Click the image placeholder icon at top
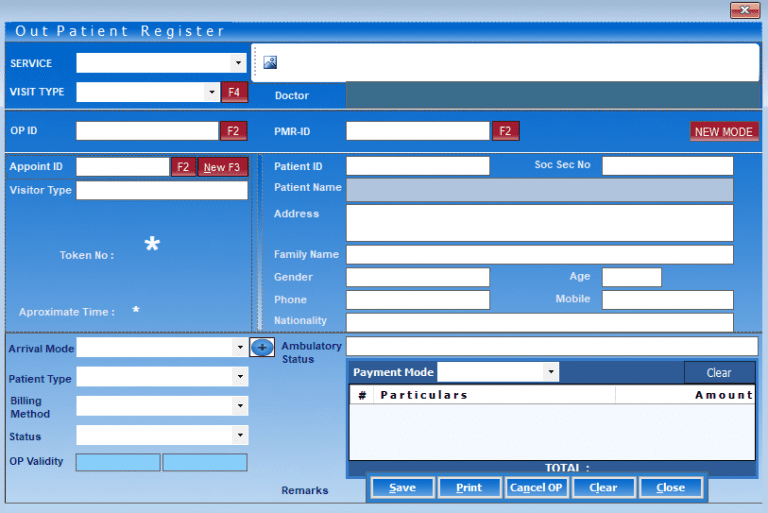The width and height of the screenshot is (768, 513). (270, 62)
